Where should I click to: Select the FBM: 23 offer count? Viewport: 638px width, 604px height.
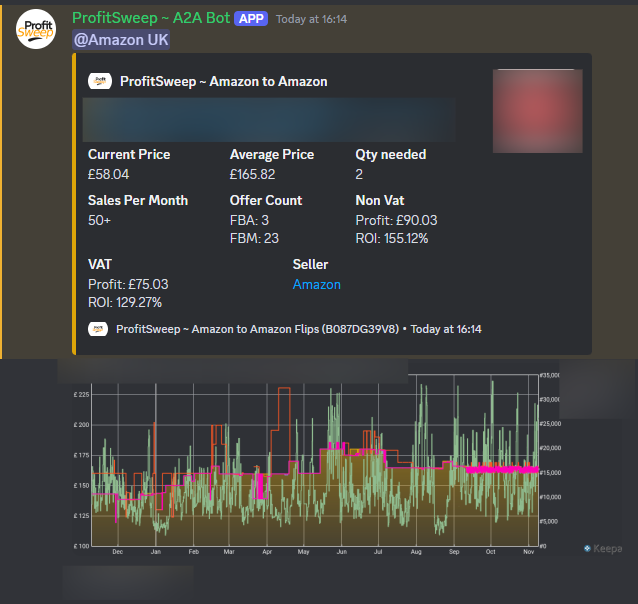click(254, 239)
